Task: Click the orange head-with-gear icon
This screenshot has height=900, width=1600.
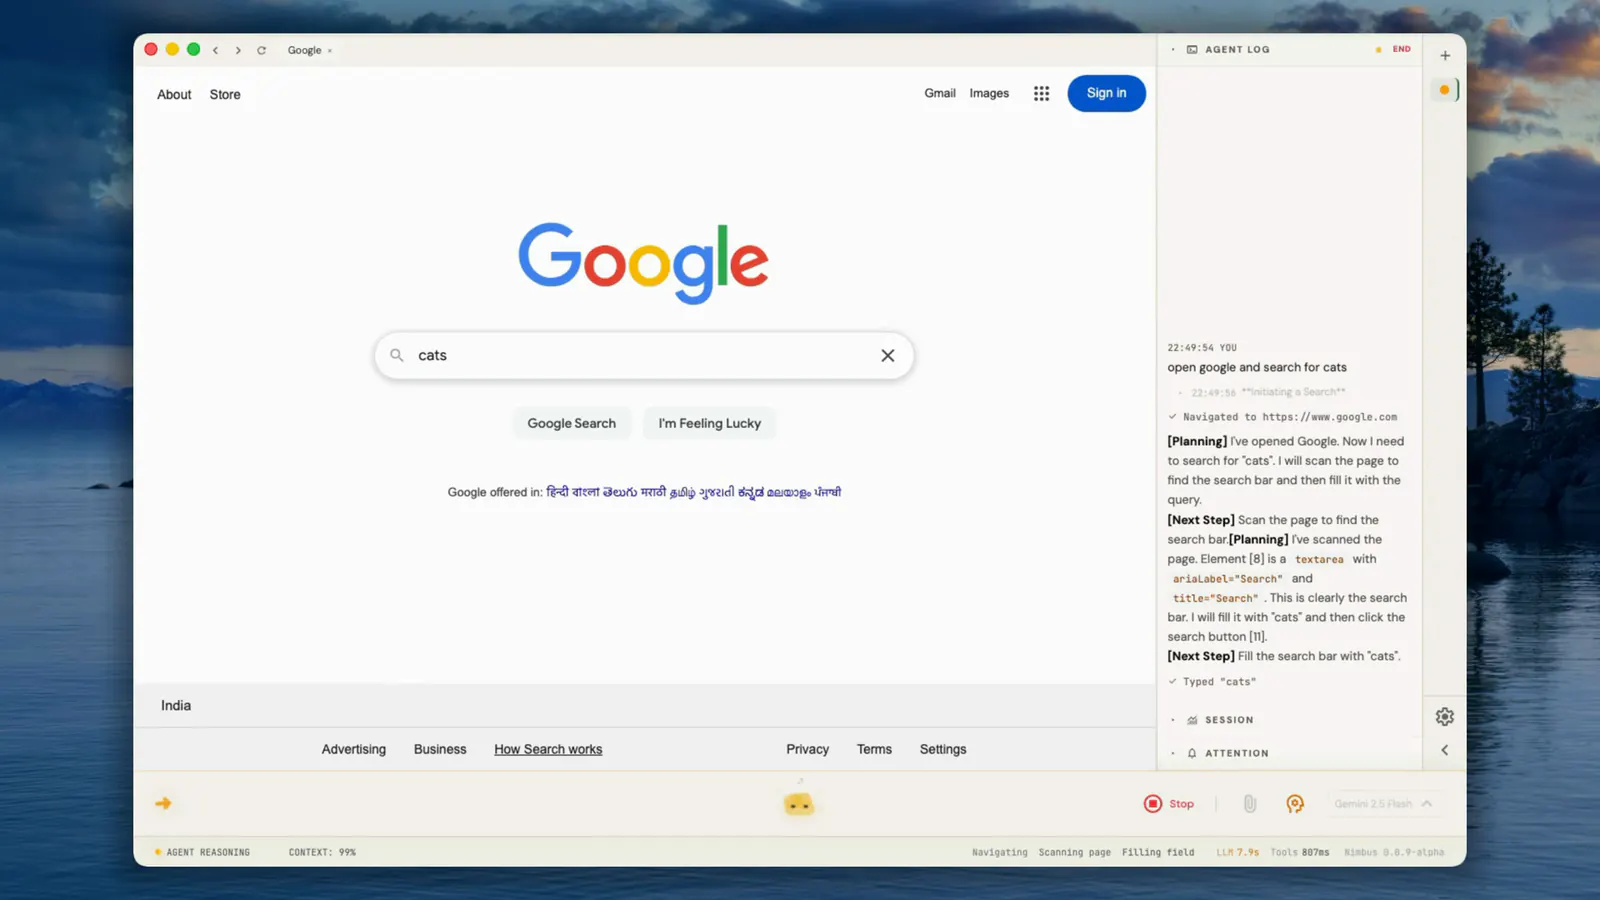Action: click(x=1295, y=803)
